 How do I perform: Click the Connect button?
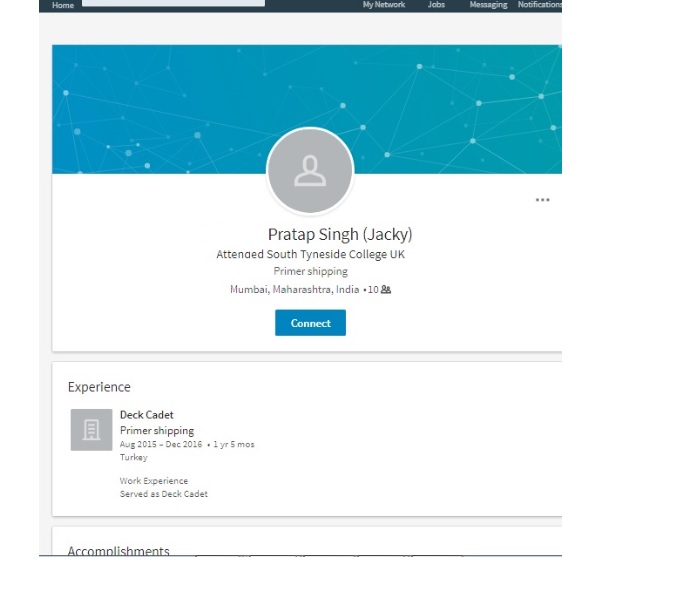[310, 323]
